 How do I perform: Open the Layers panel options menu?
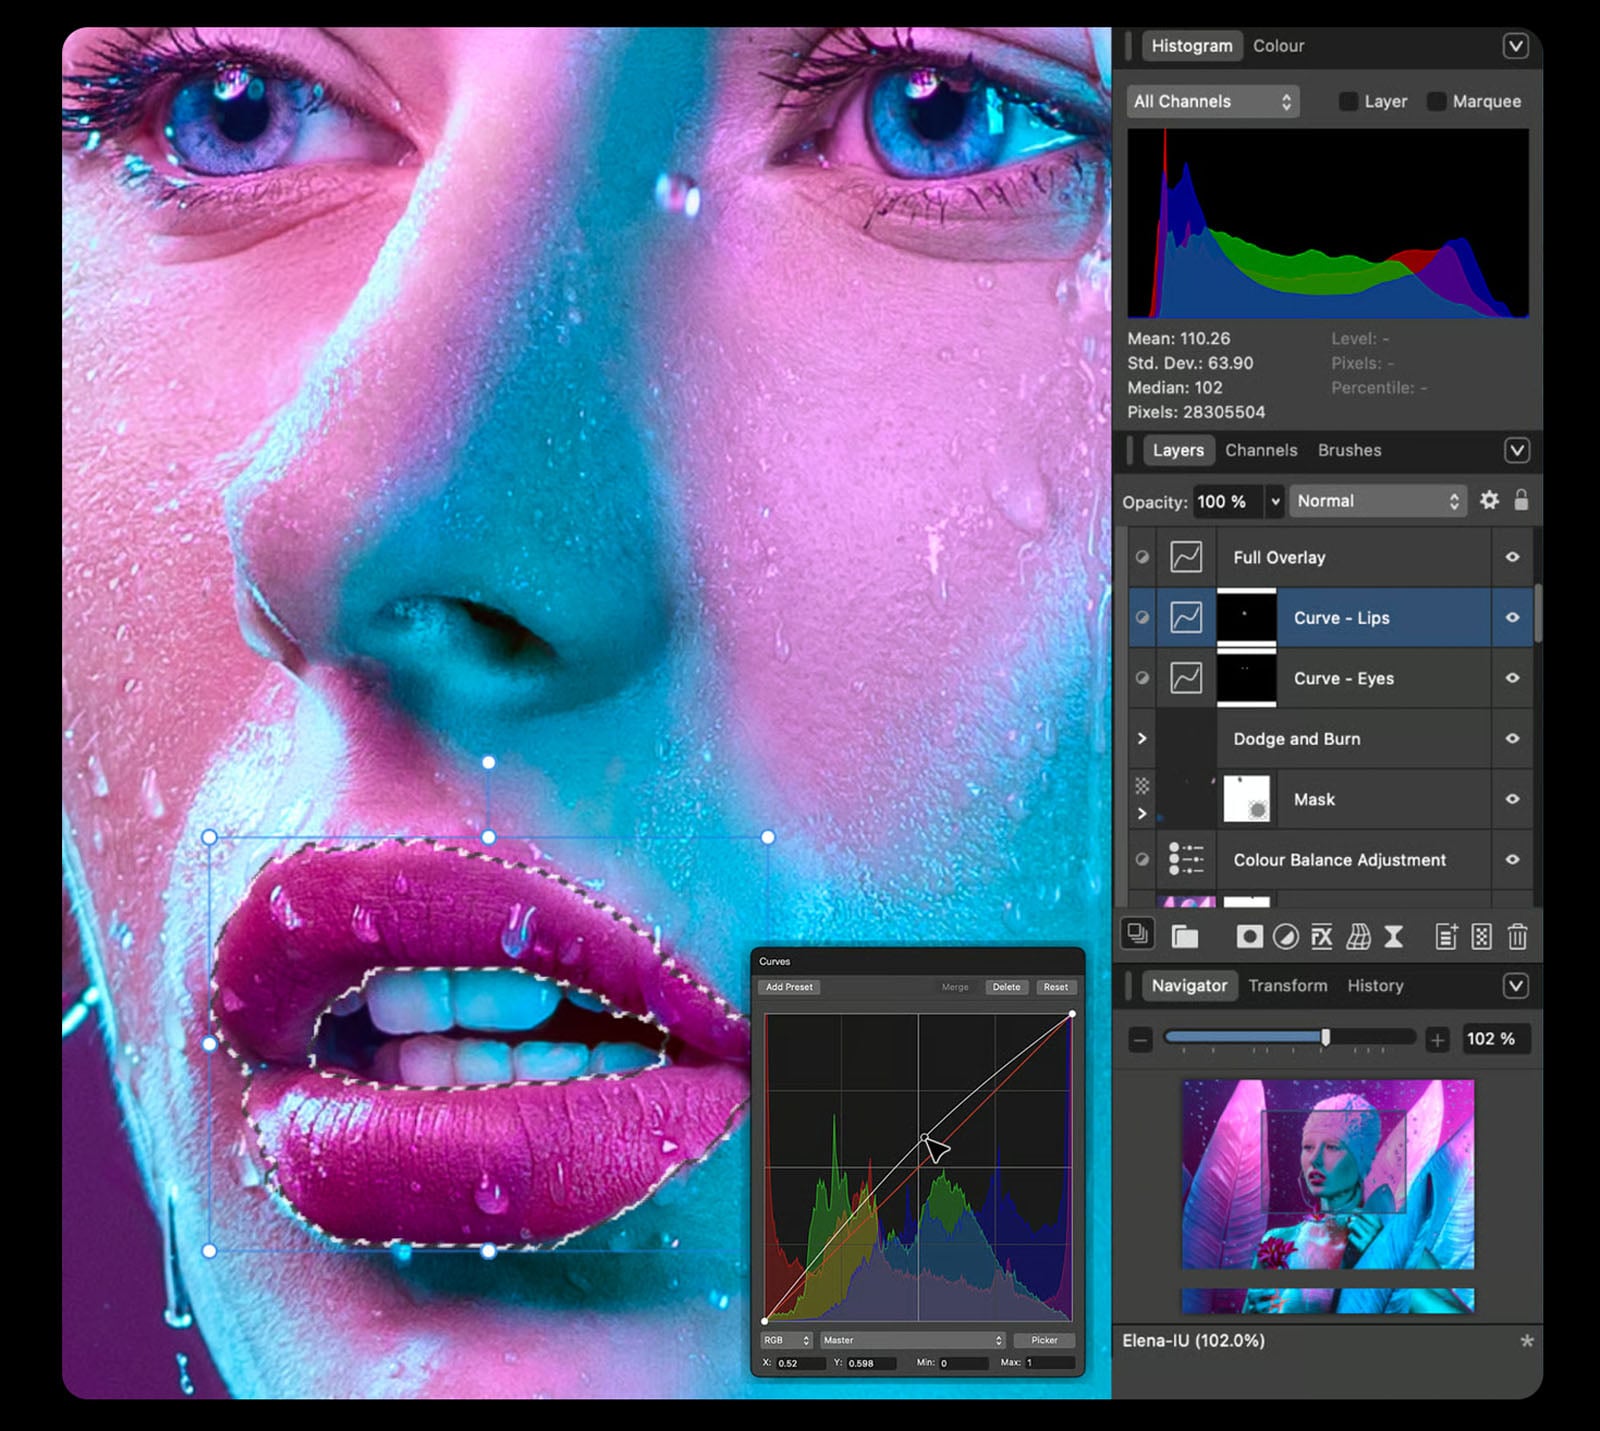coord(1516,451)
